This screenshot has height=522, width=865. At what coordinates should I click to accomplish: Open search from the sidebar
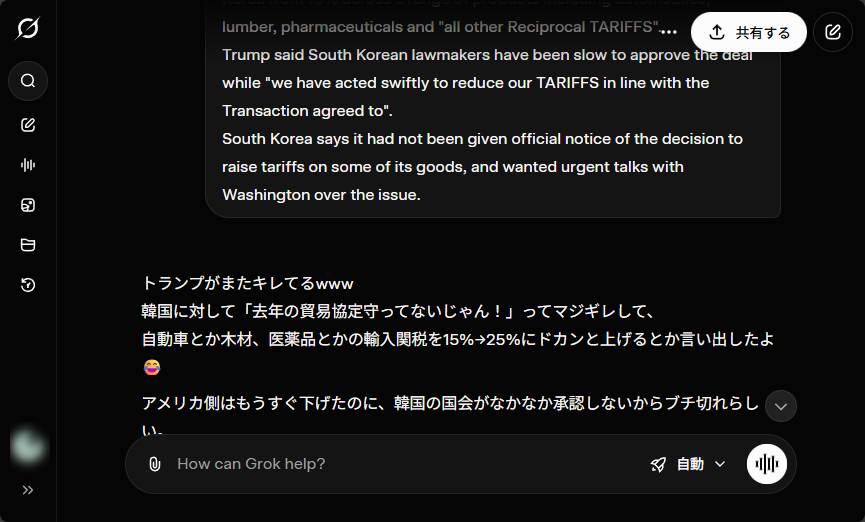point(28,81)
